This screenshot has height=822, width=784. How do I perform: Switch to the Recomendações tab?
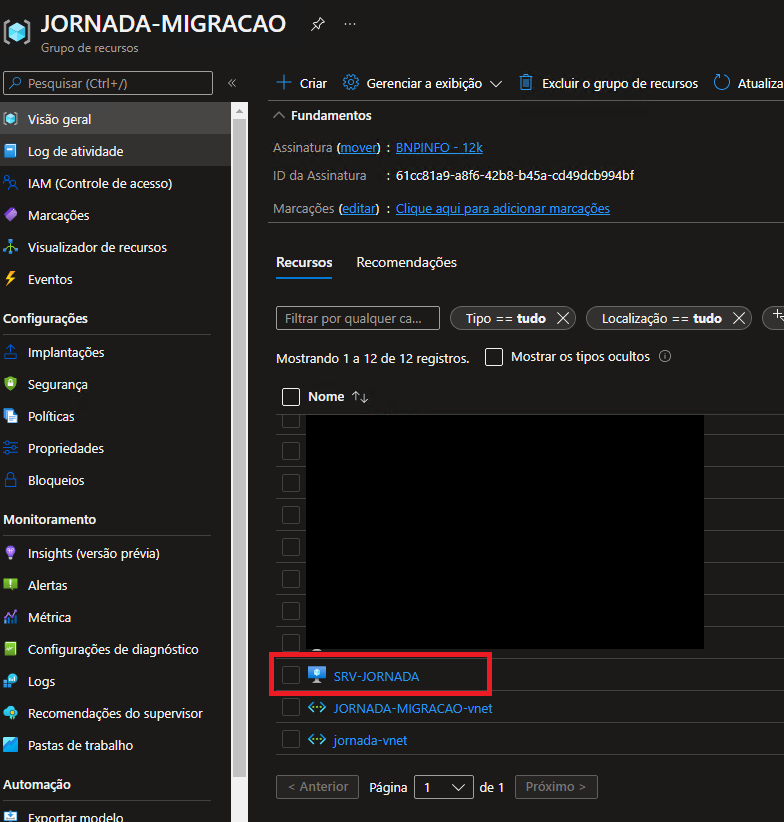pos(406,262)
